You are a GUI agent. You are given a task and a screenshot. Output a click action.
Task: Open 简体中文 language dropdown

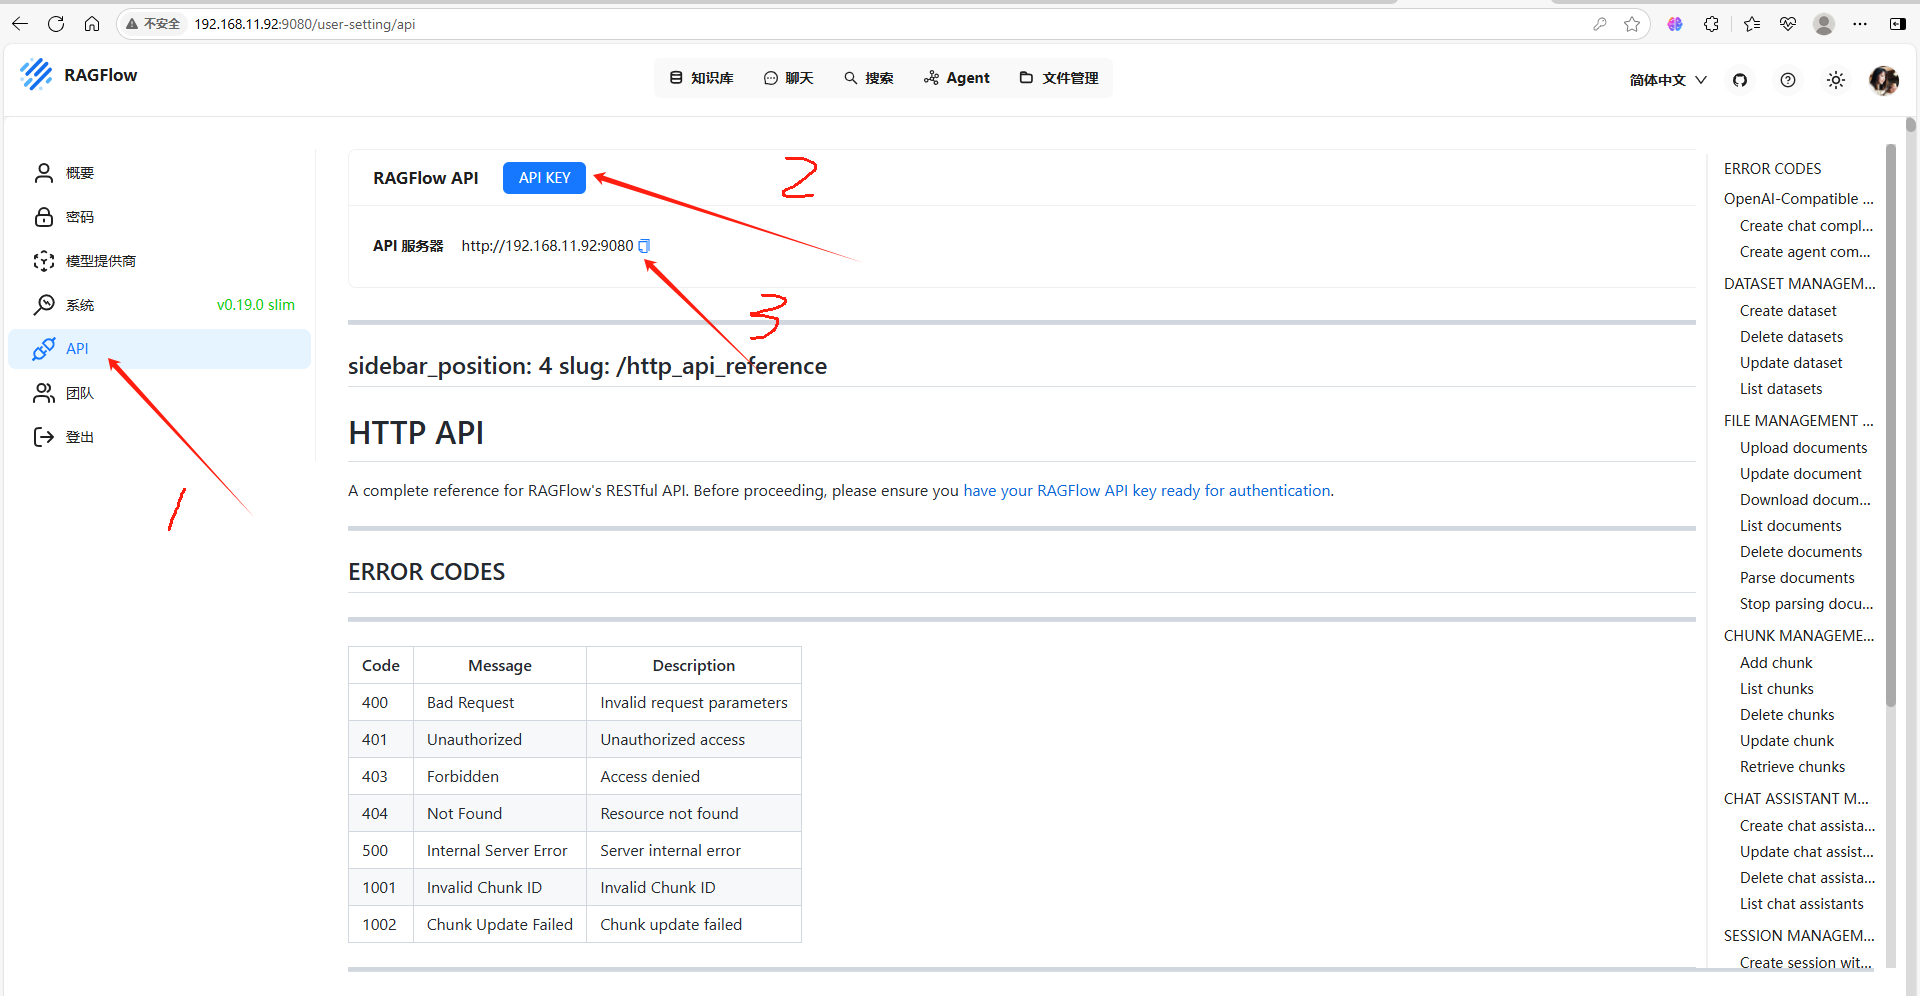pyautogui.click(x=1668, y=80)
